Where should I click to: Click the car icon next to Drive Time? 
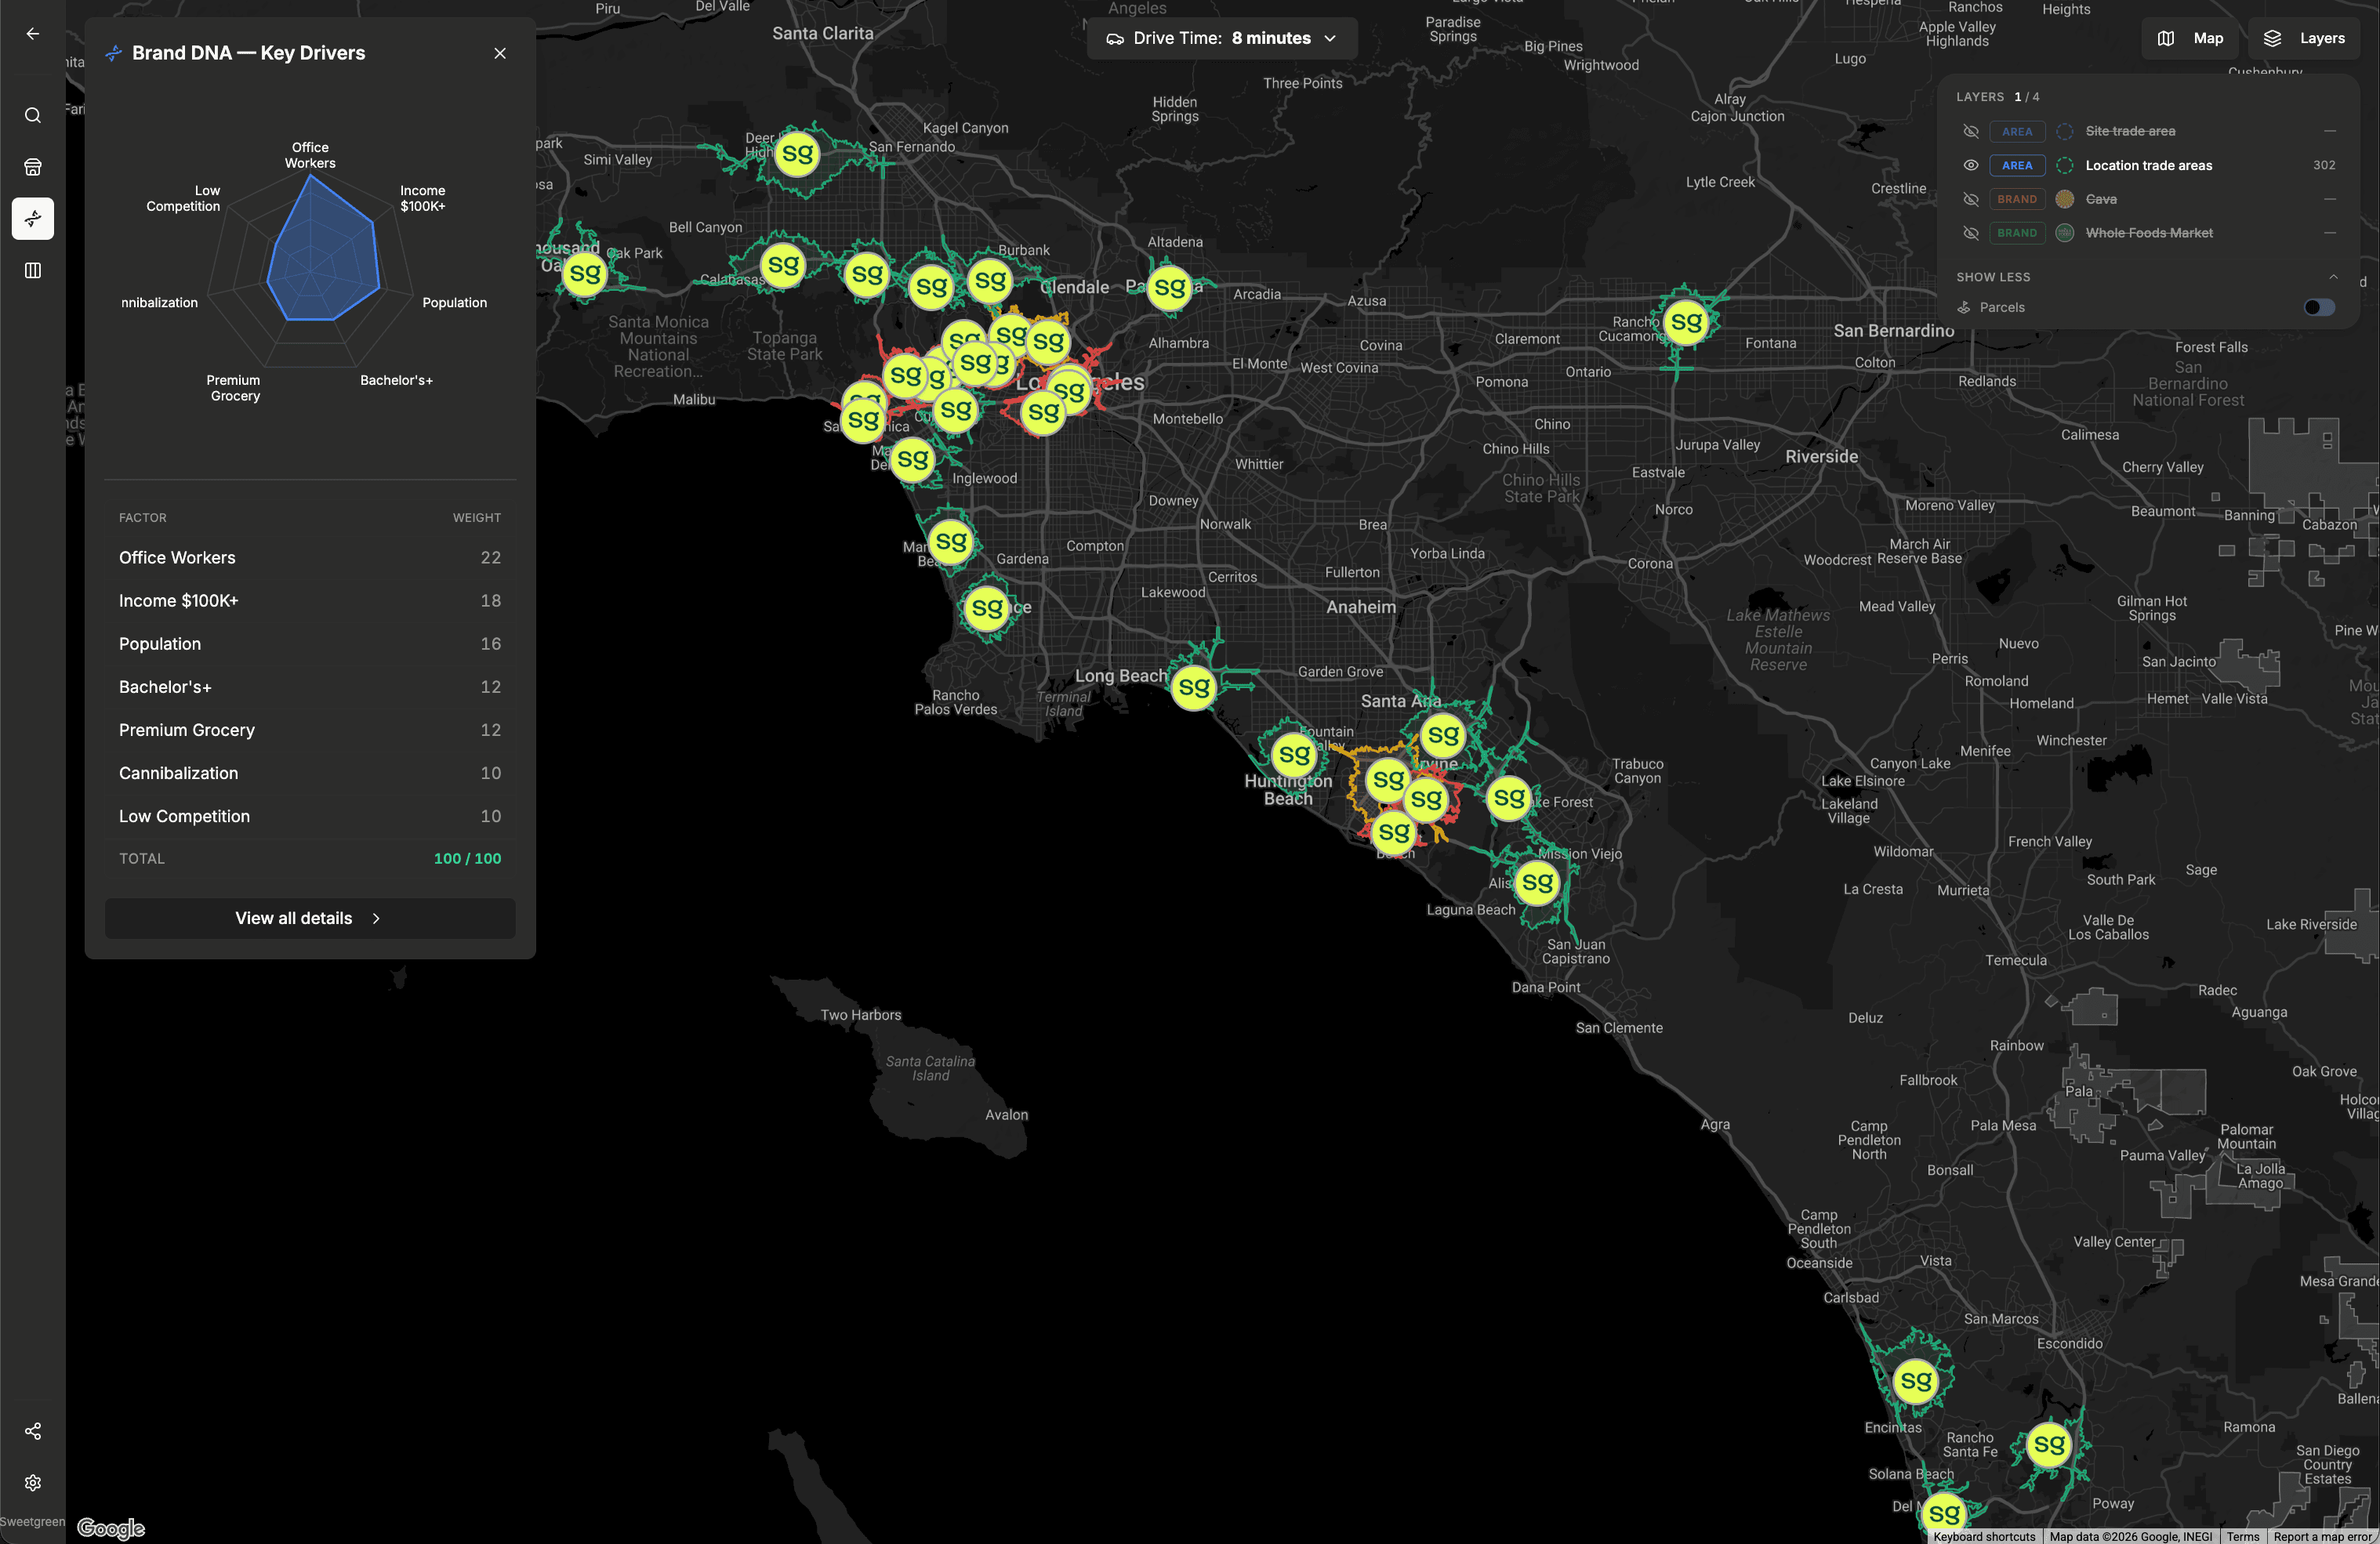click(1115, 38)
